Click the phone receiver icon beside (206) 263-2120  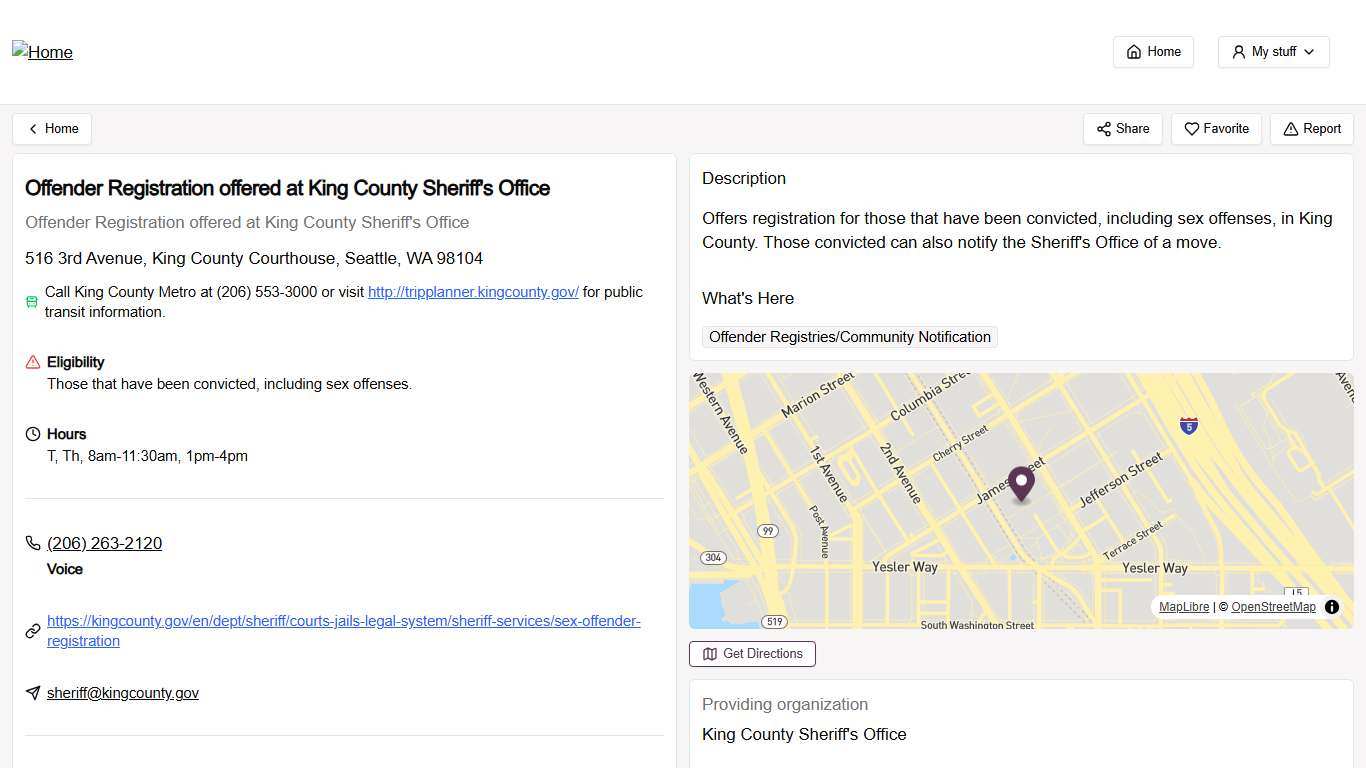point(32,542)
